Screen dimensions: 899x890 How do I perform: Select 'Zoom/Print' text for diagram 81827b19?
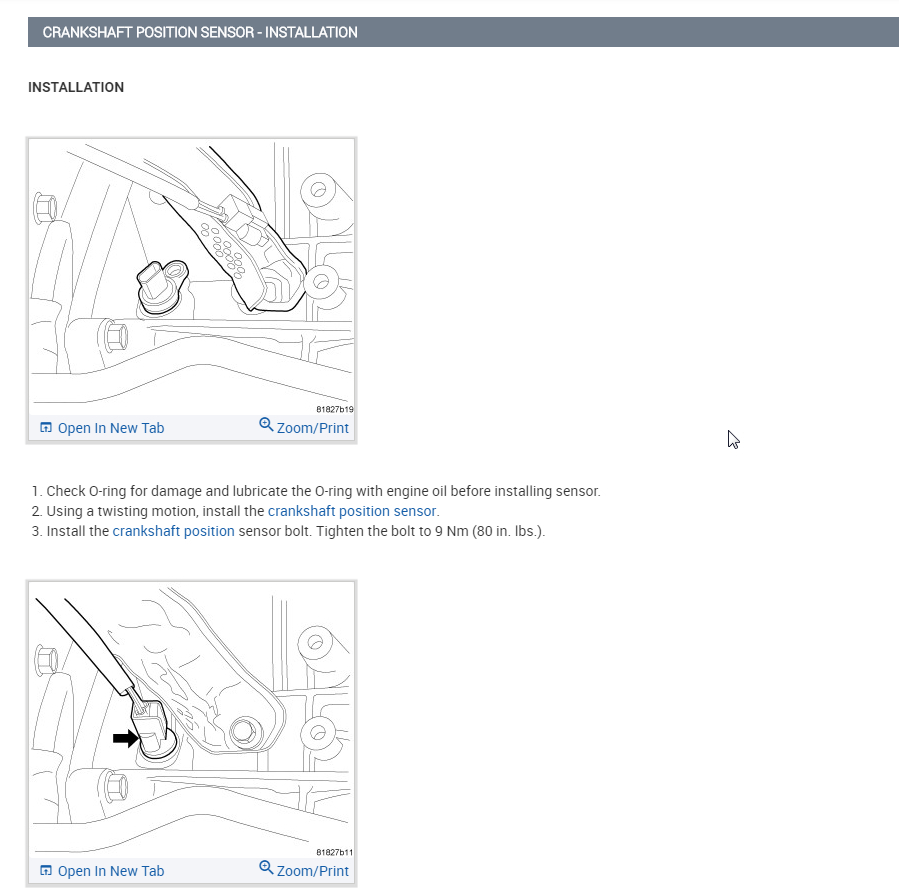tap(312, 428)
